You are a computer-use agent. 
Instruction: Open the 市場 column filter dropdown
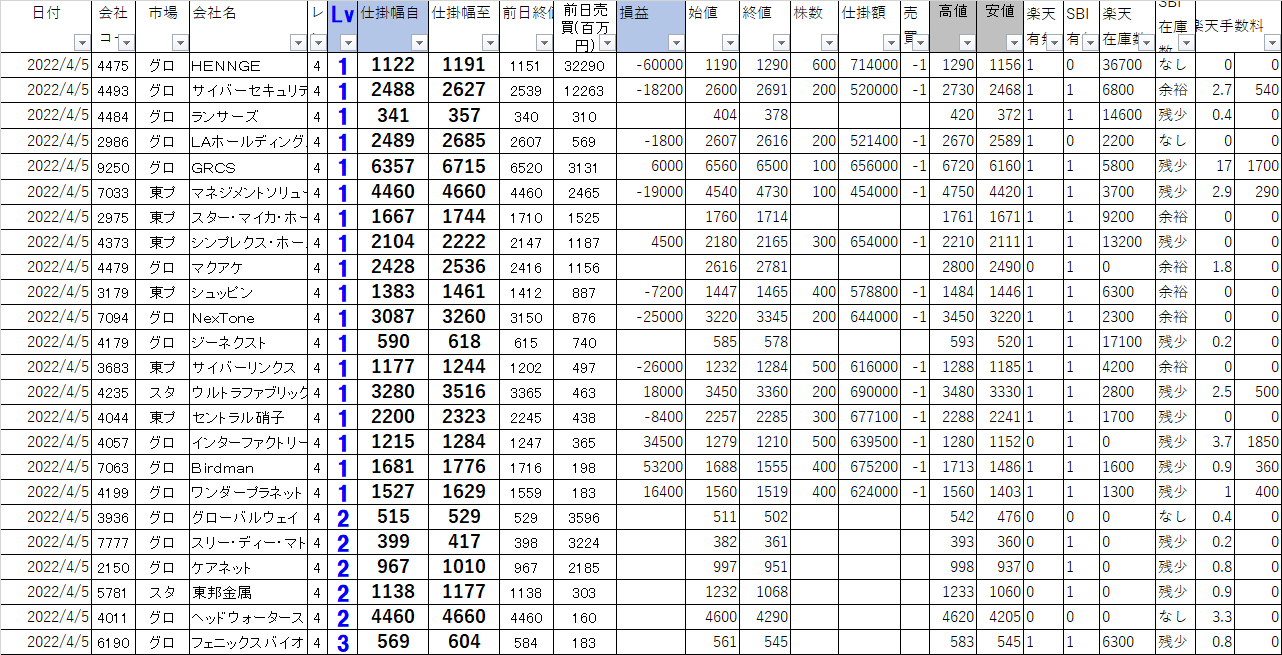click(x=179, y=43)
